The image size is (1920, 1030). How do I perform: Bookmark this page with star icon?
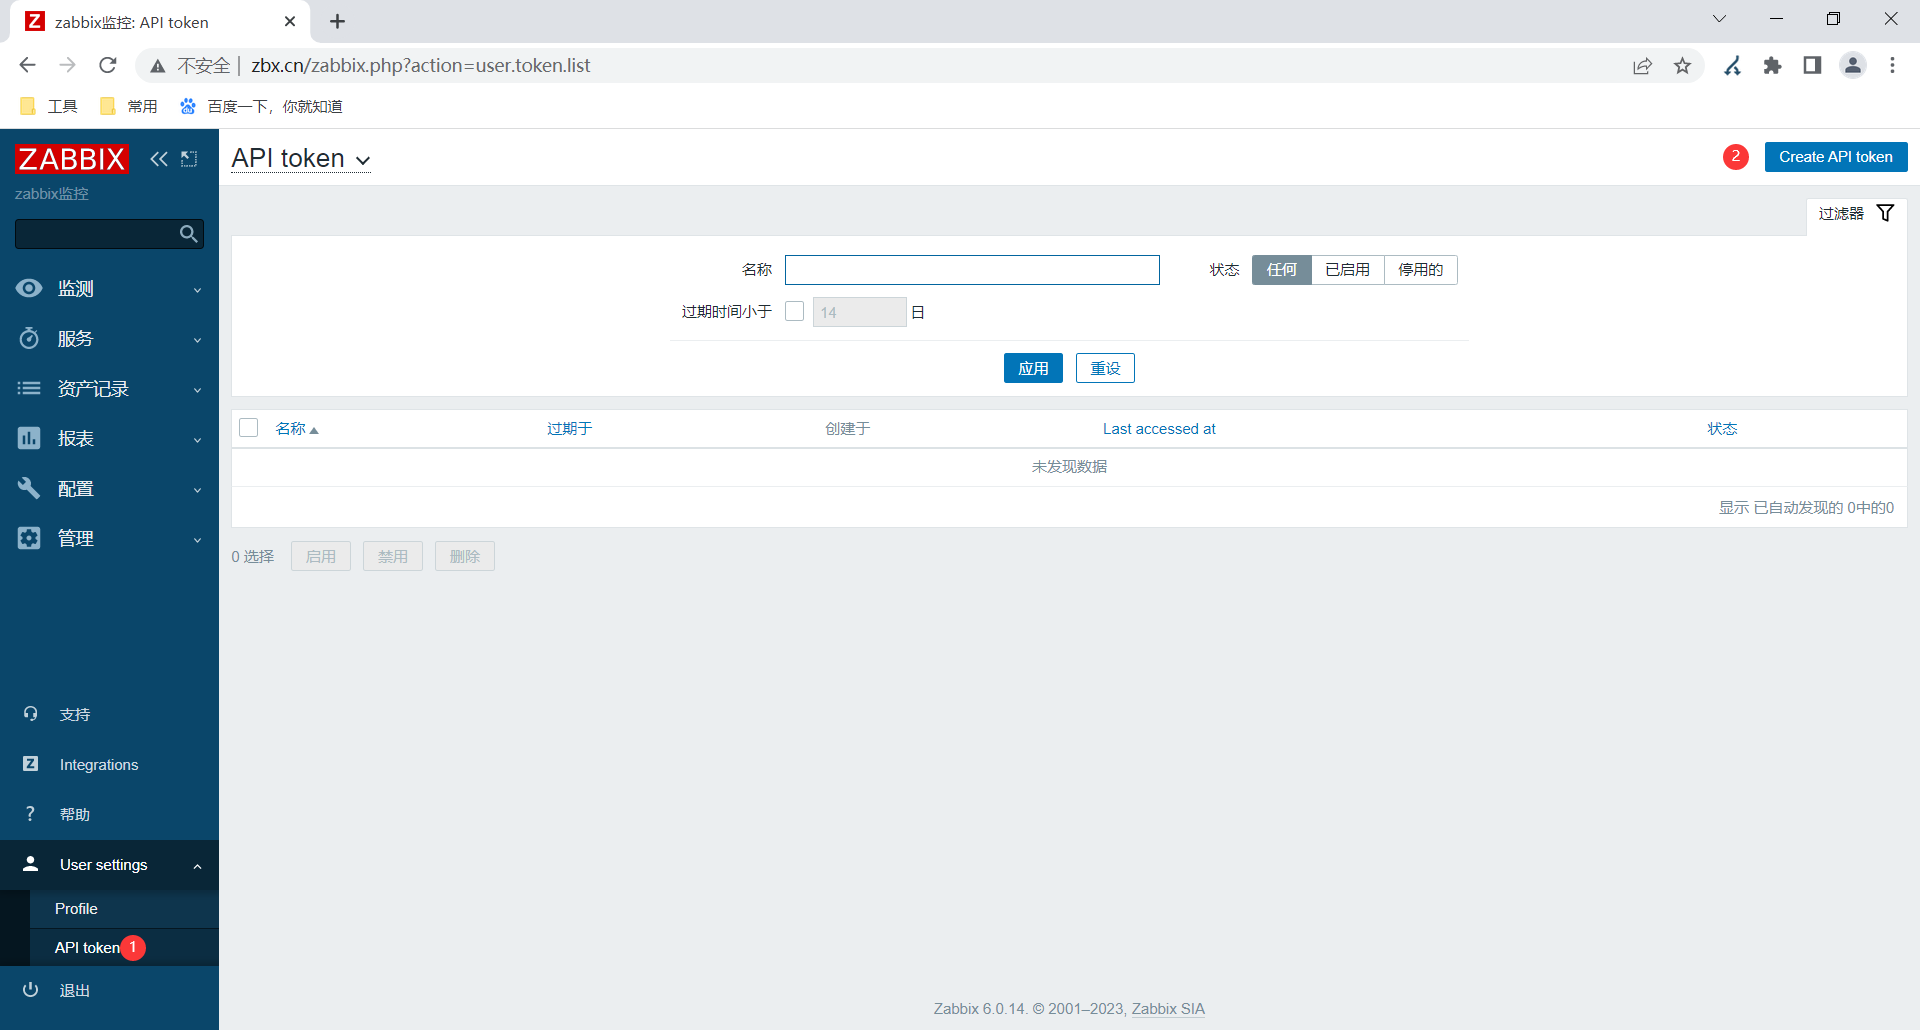1682,66
